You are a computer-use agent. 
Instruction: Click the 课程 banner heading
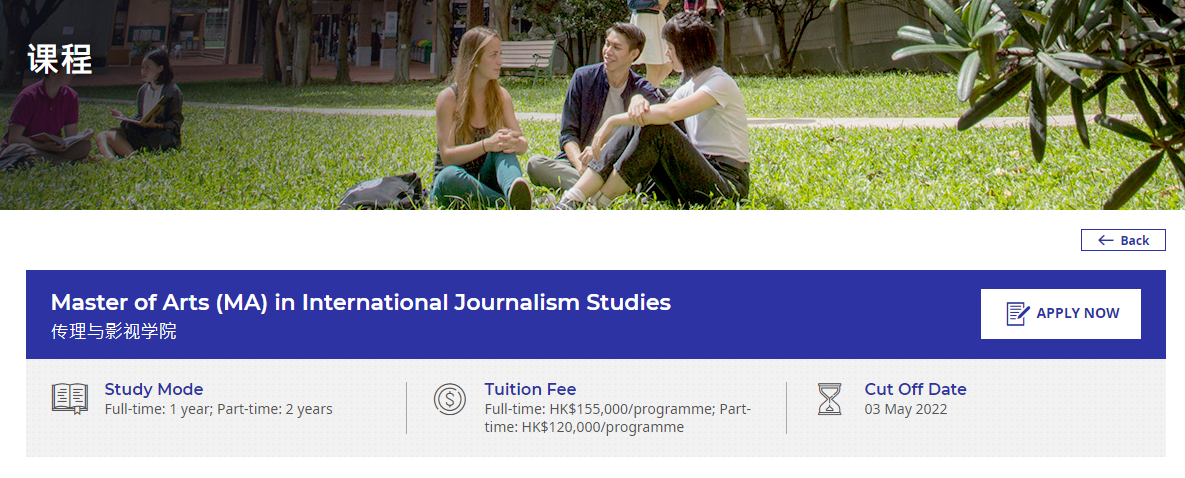coord(60,58)
